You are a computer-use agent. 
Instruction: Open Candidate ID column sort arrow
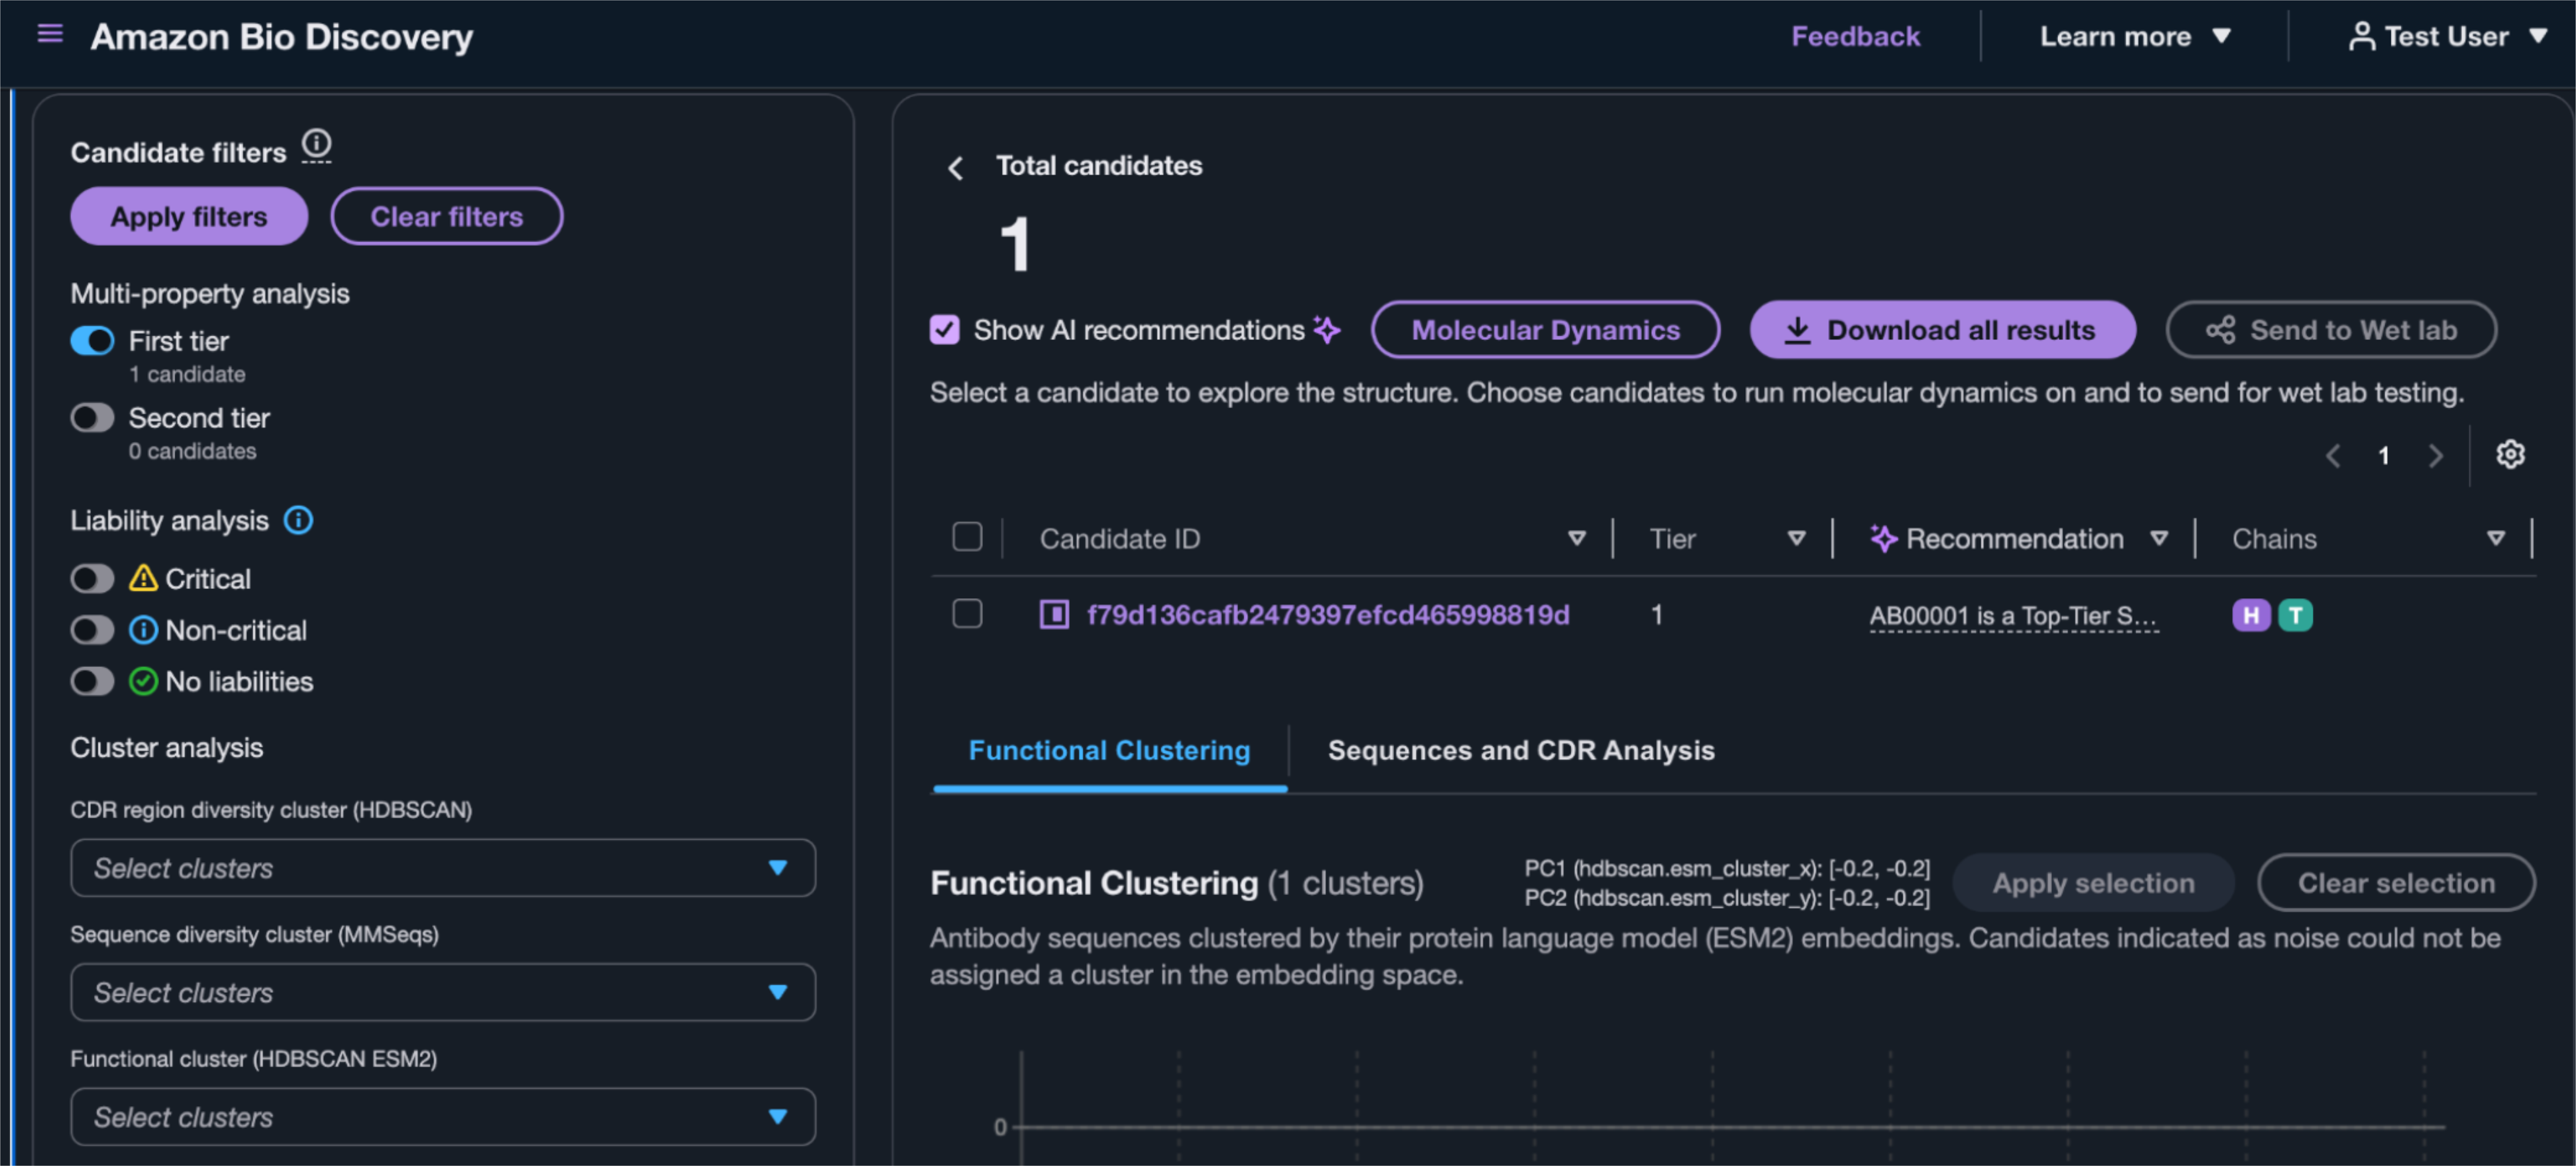point(1577,539)
